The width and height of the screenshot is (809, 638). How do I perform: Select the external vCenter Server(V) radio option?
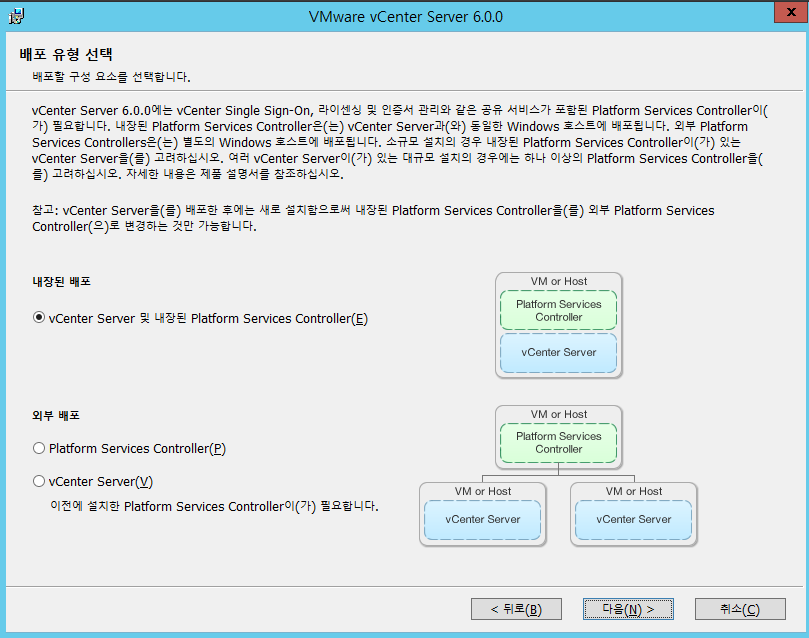point(40,481)
